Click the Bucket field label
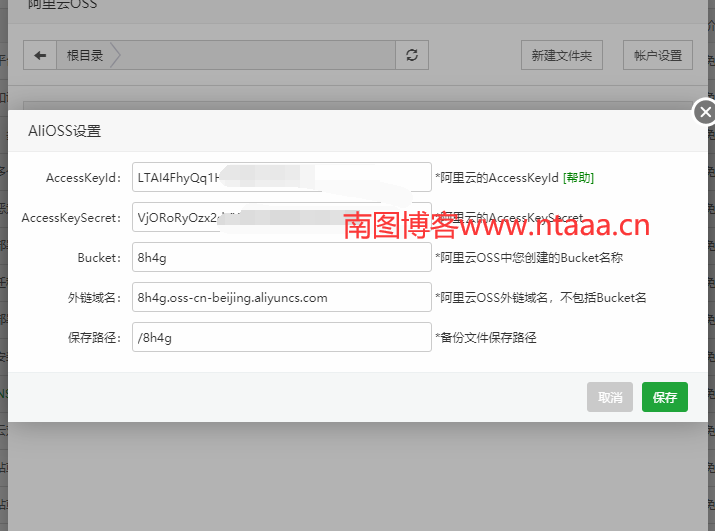Viewport: 715px width, 531px height. coord(99,258)
